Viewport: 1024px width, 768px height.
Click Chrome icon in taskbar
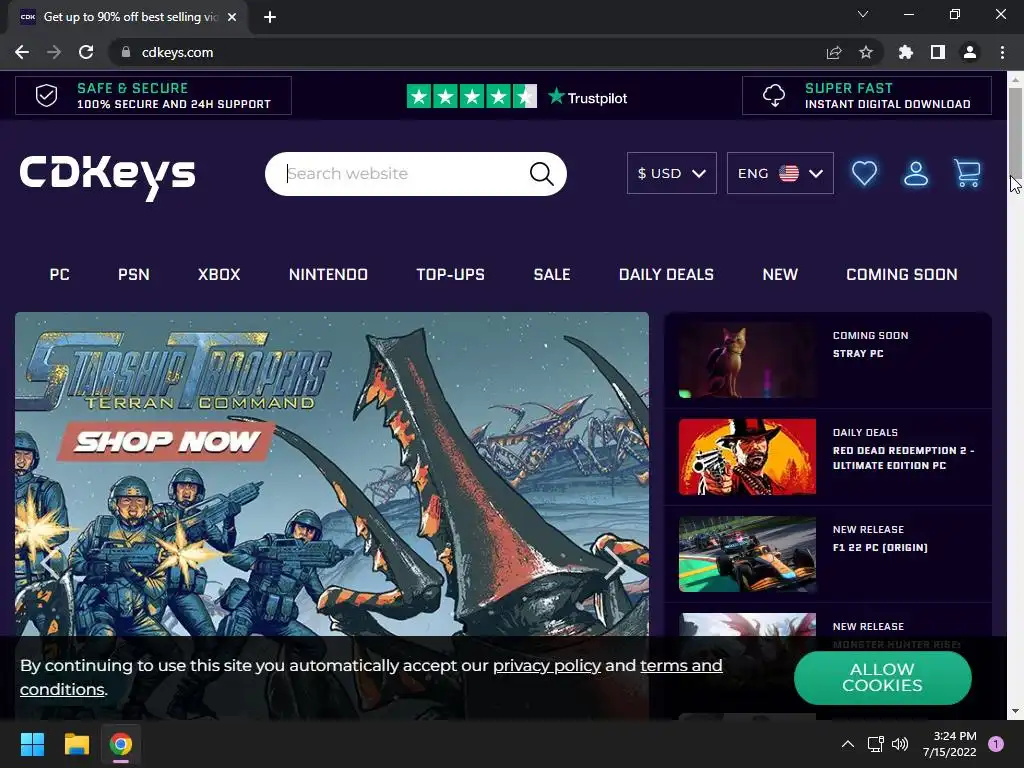tap(121, 744)
